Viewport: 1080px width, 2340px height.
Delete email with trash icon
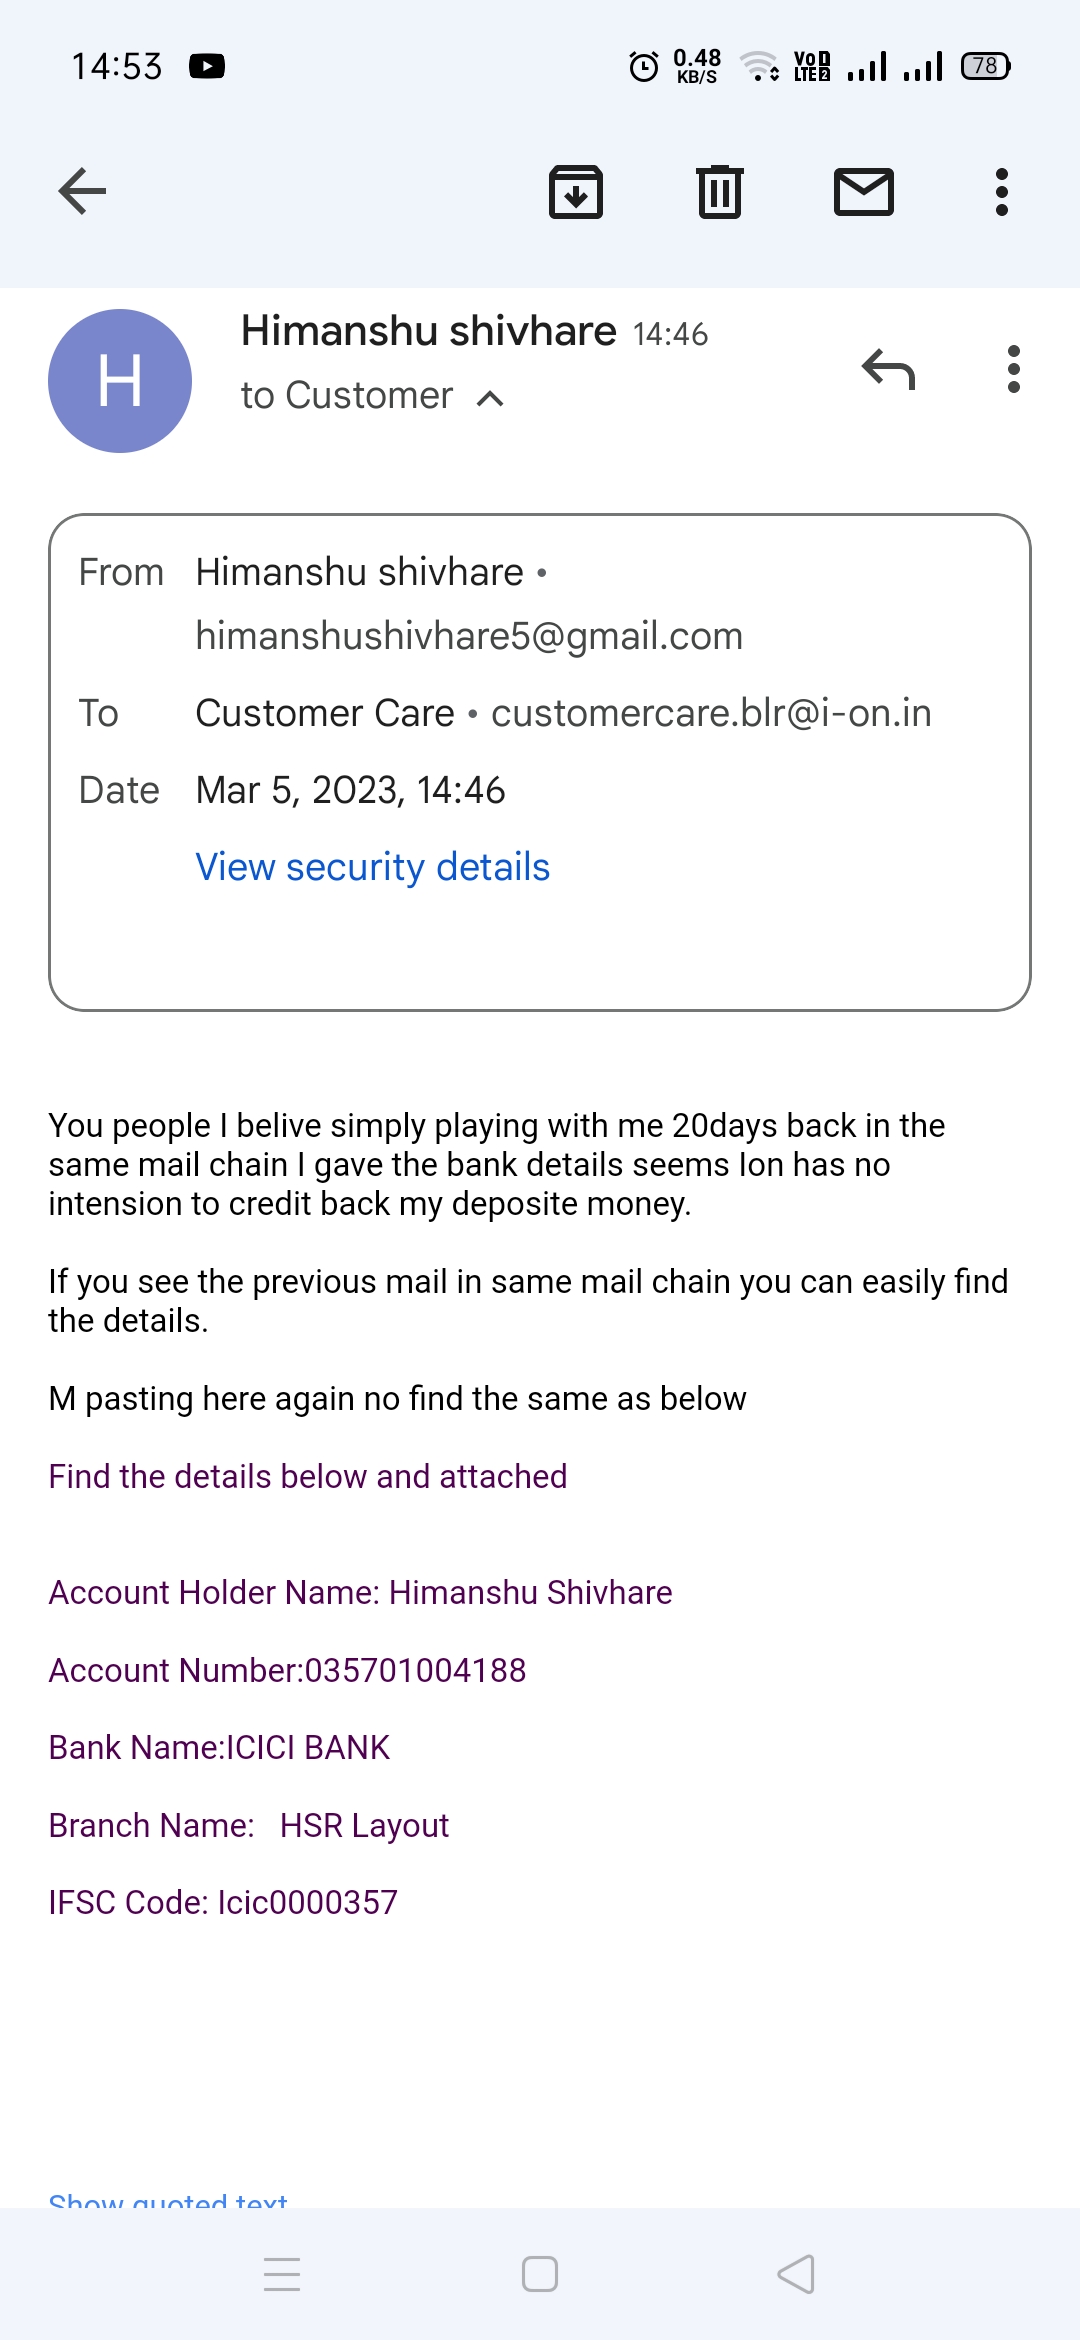(x=720, y=191)
